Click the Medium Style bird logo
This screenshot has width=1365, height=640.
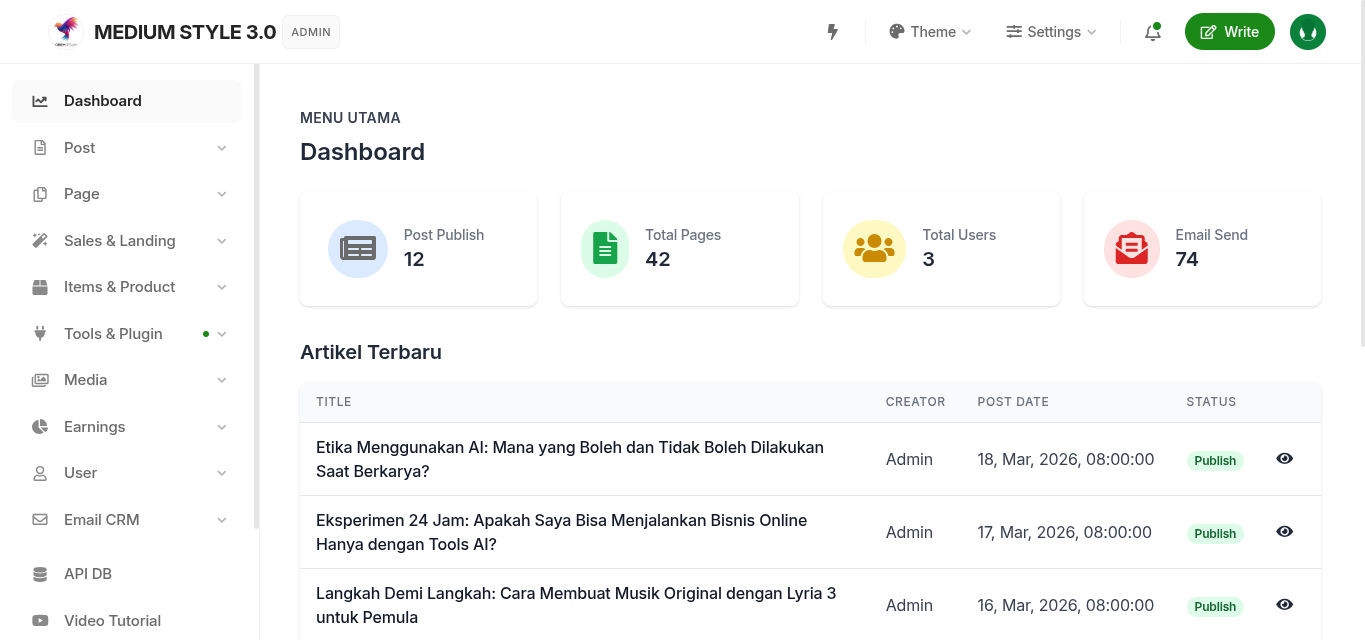click(x=65, y=31)
